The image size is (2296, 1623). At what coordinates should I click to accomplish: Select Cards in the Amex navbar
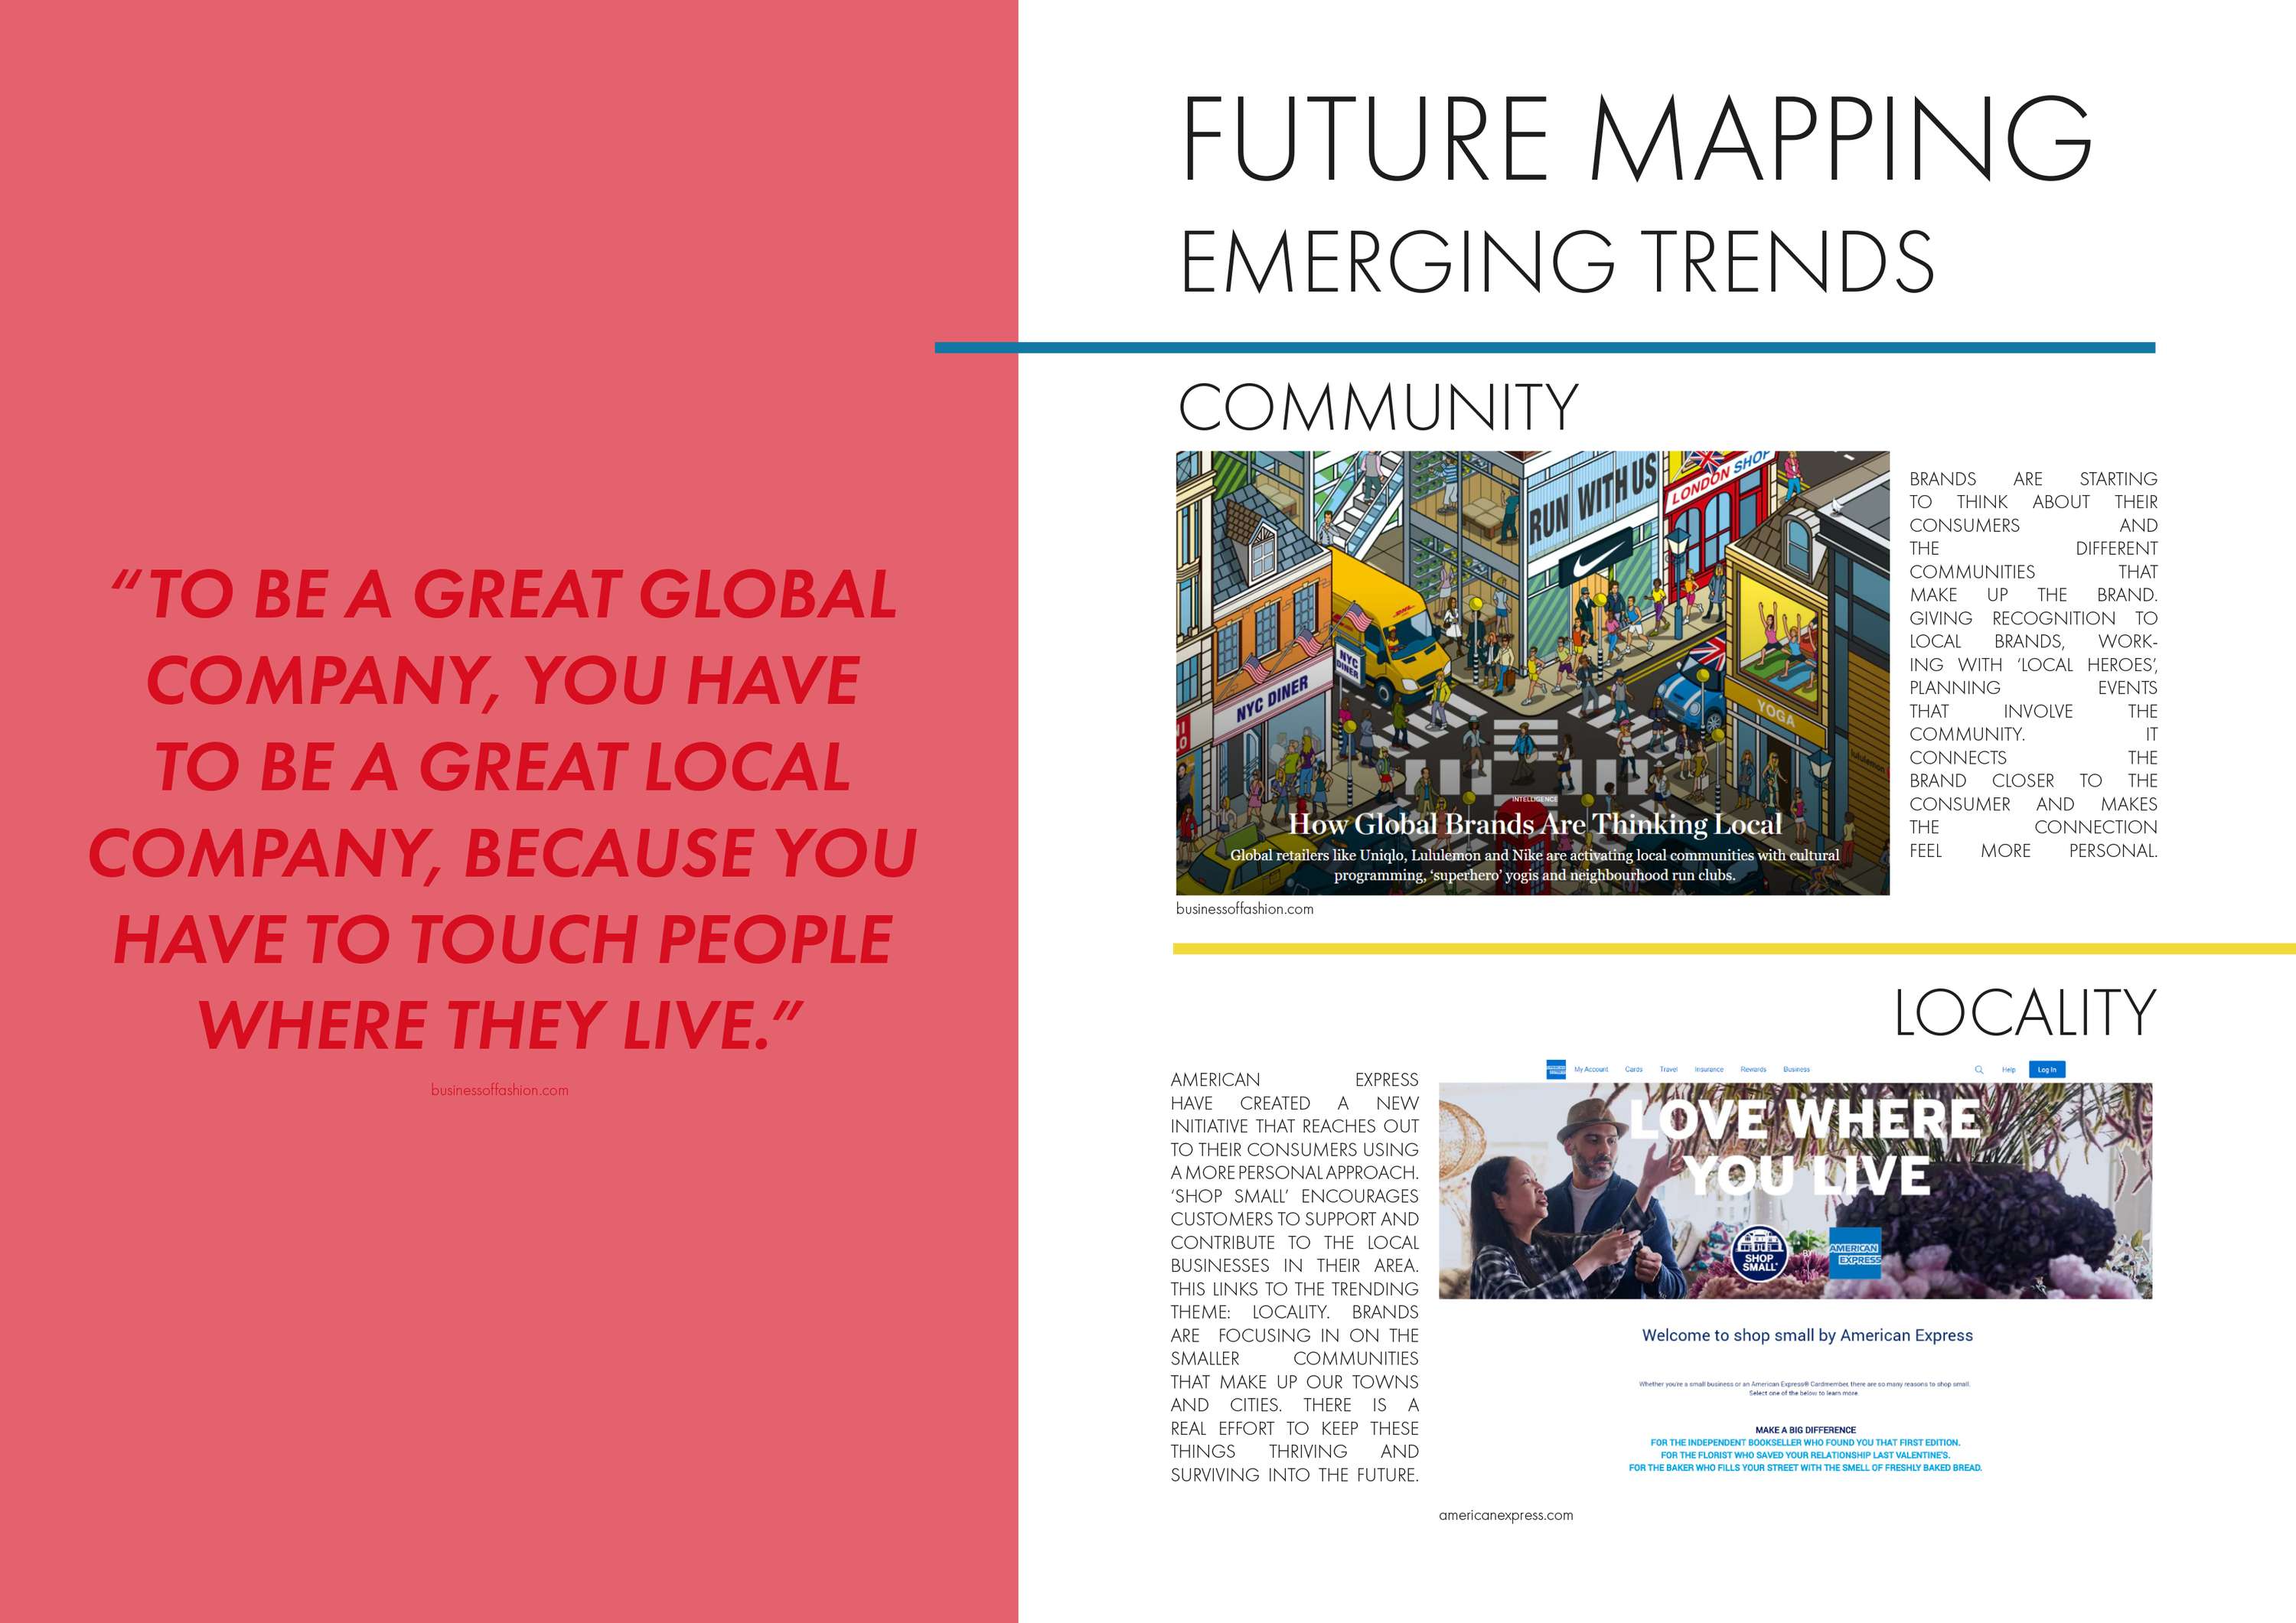[1634, 1069]
